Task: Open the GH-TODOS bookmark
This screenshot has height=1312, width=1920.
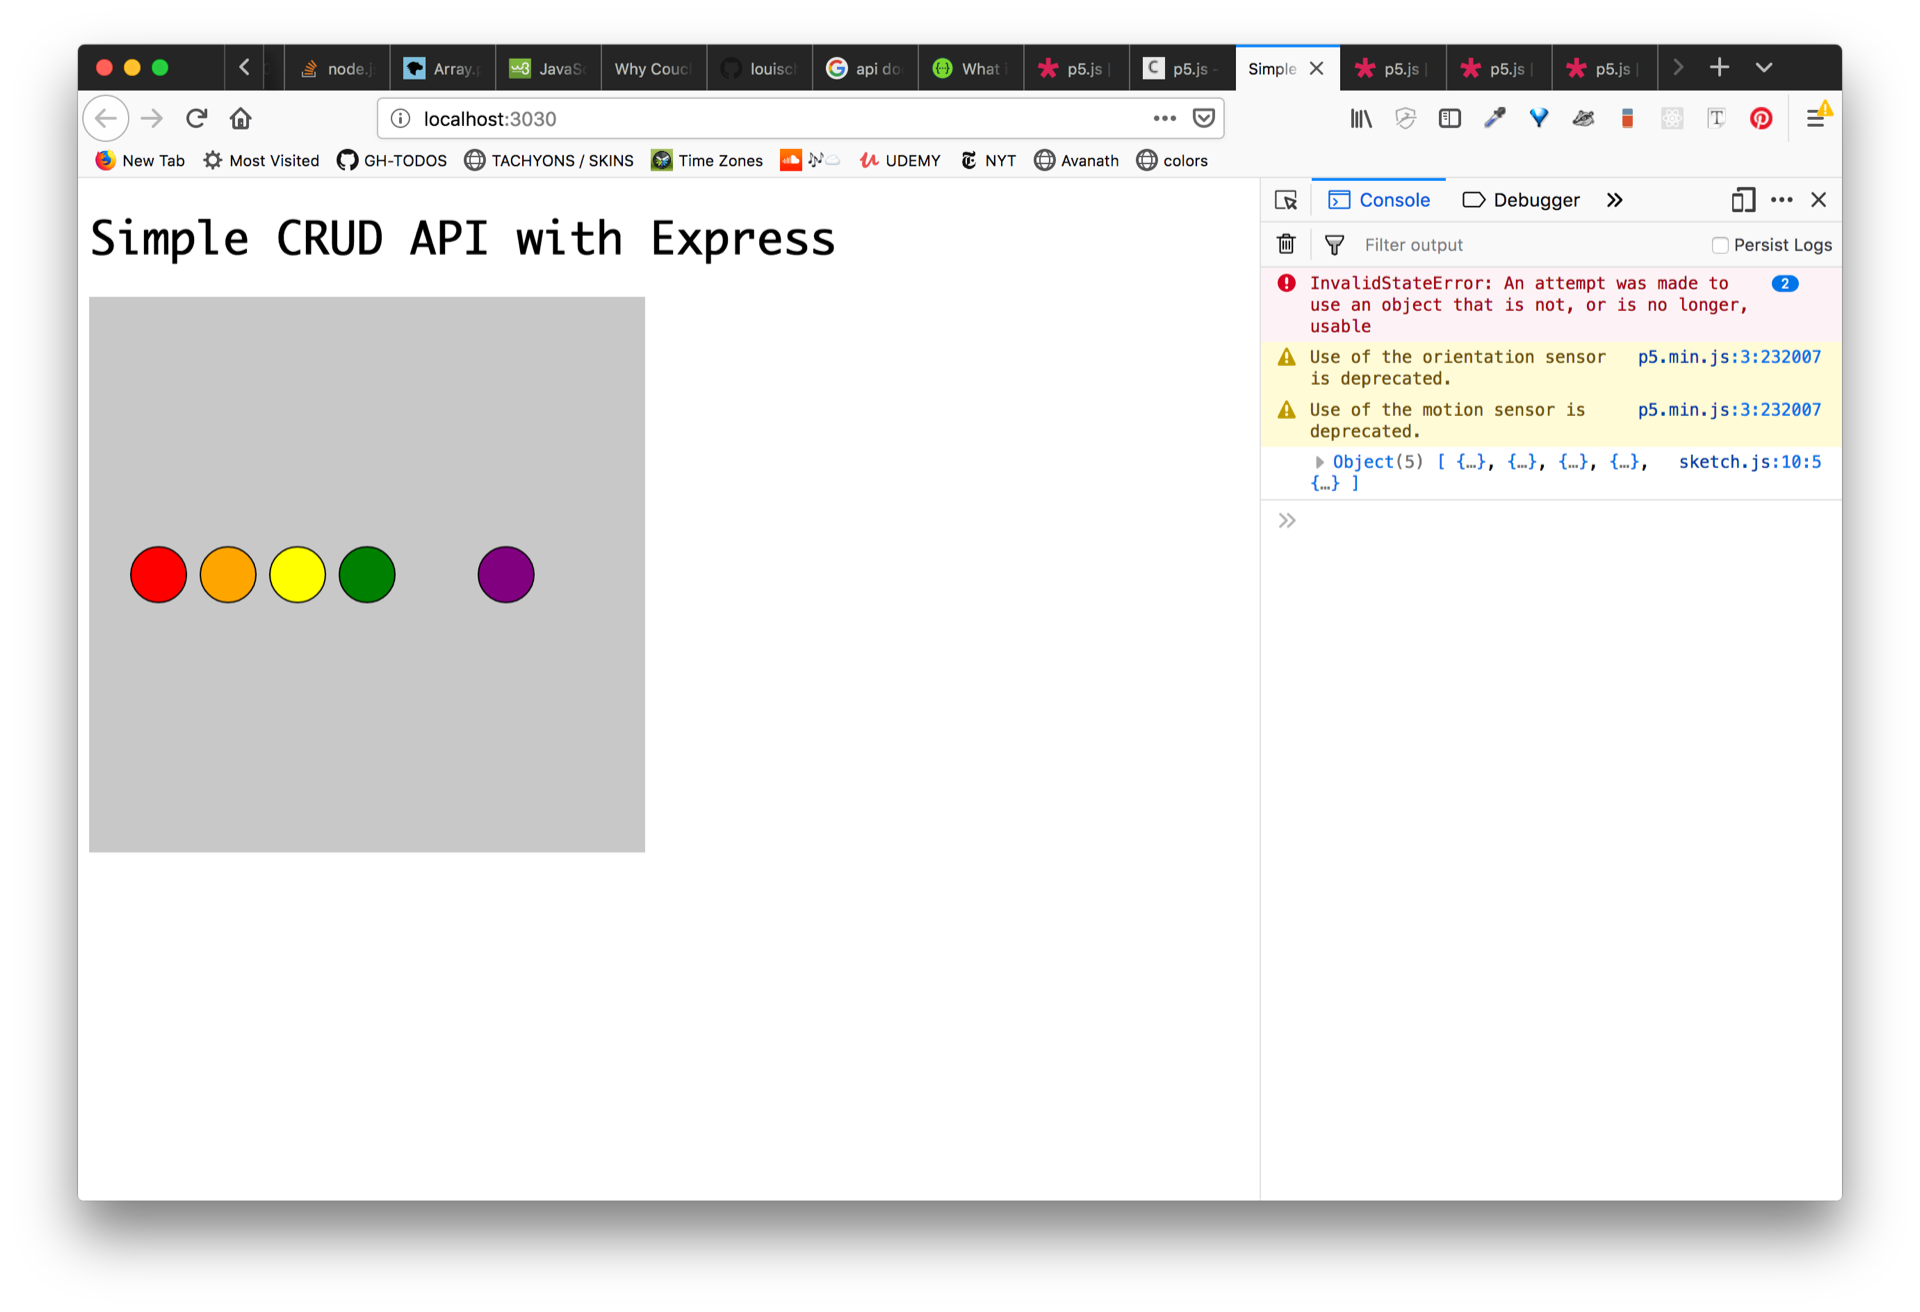Action: tap(392, 161)
